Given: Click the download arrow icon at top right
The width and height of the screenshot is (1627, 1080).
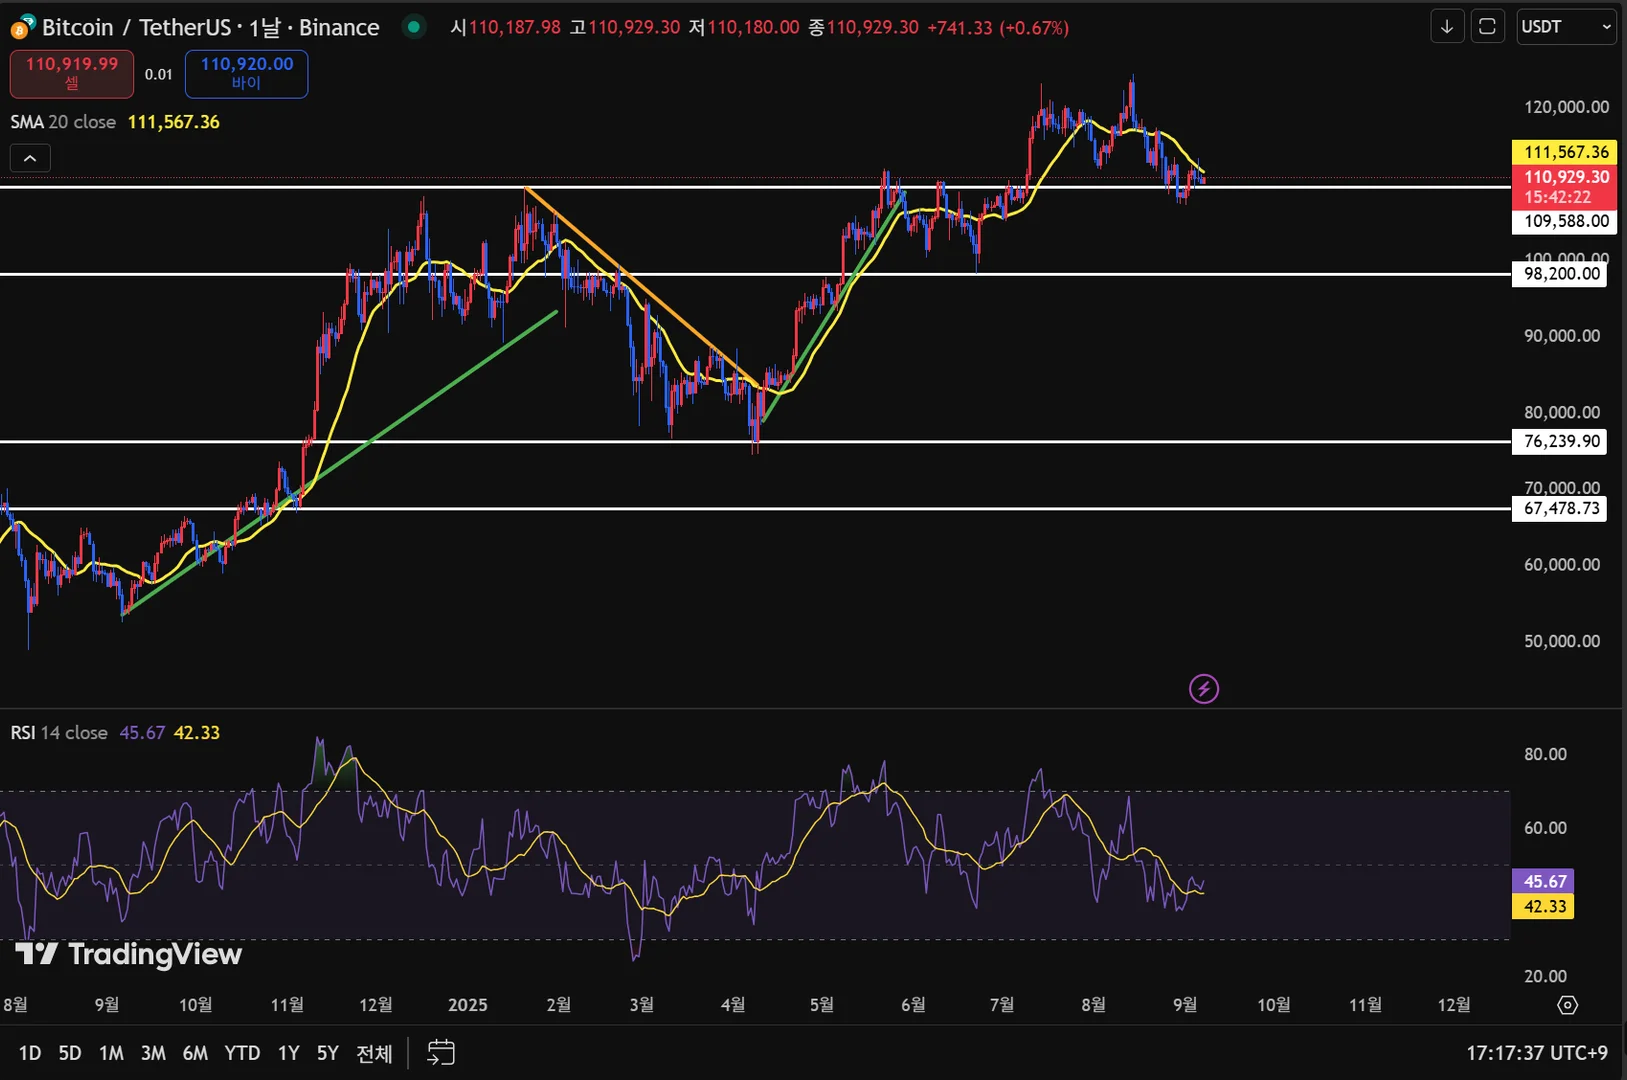Looking at the screenshot, I should coord(1447,27).
